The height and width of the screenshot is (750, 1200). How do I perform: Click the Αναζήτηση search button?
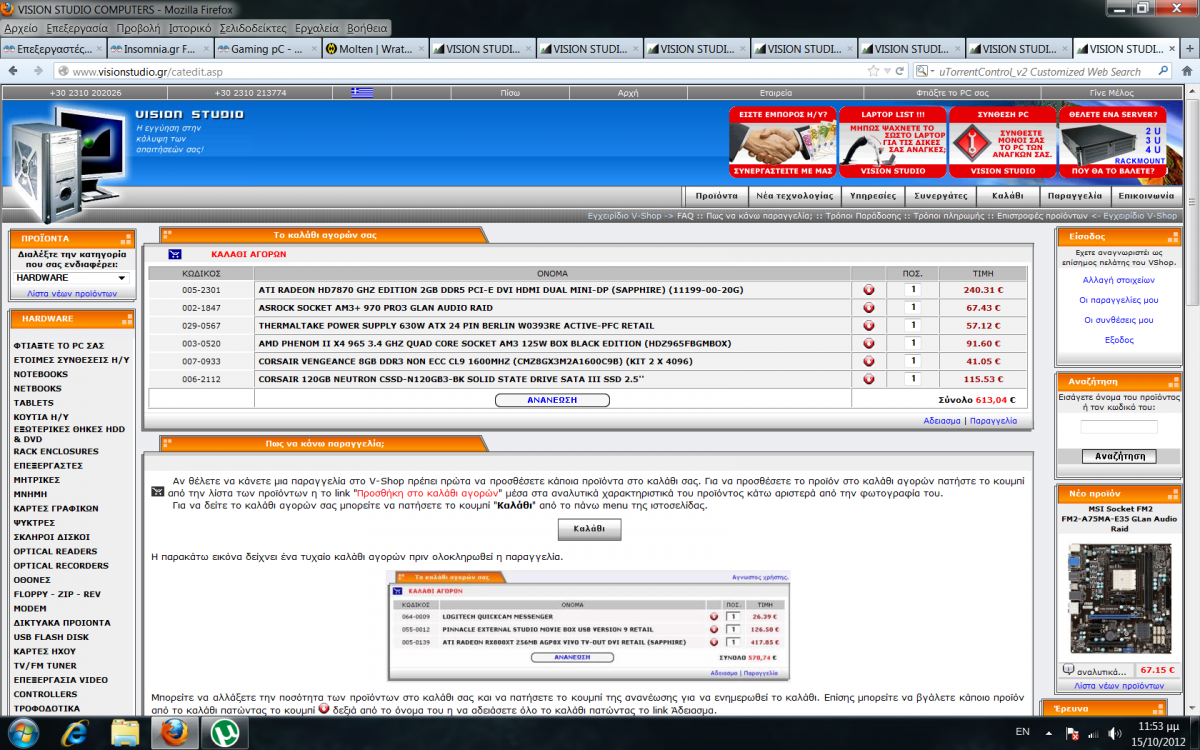[x=1119, y=456]
